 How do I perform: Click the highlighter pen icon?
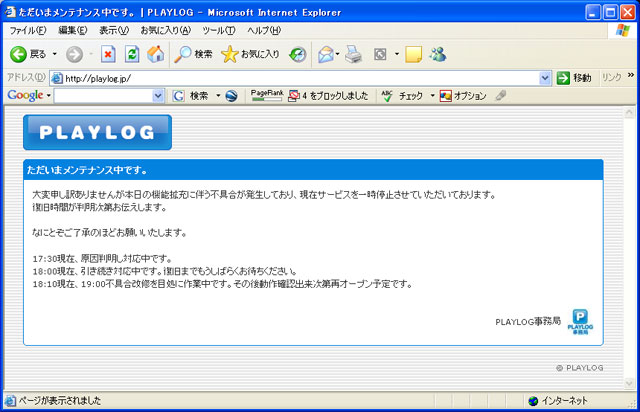500,96
